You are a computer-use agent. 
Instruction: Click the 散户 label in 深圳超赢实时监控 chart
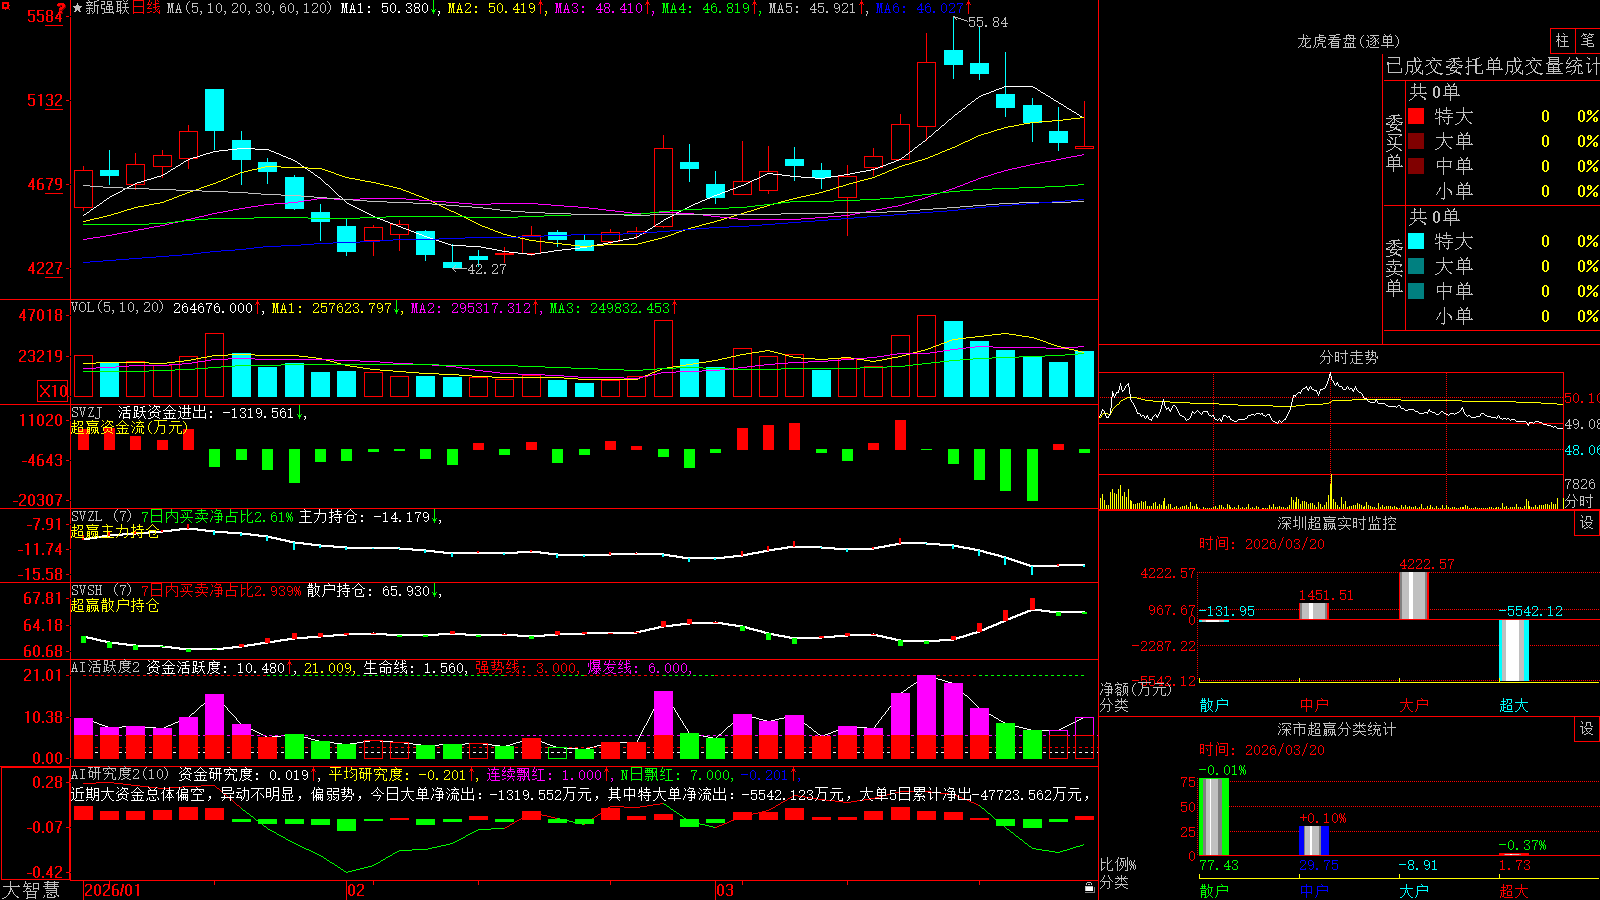coord(1214,705)
